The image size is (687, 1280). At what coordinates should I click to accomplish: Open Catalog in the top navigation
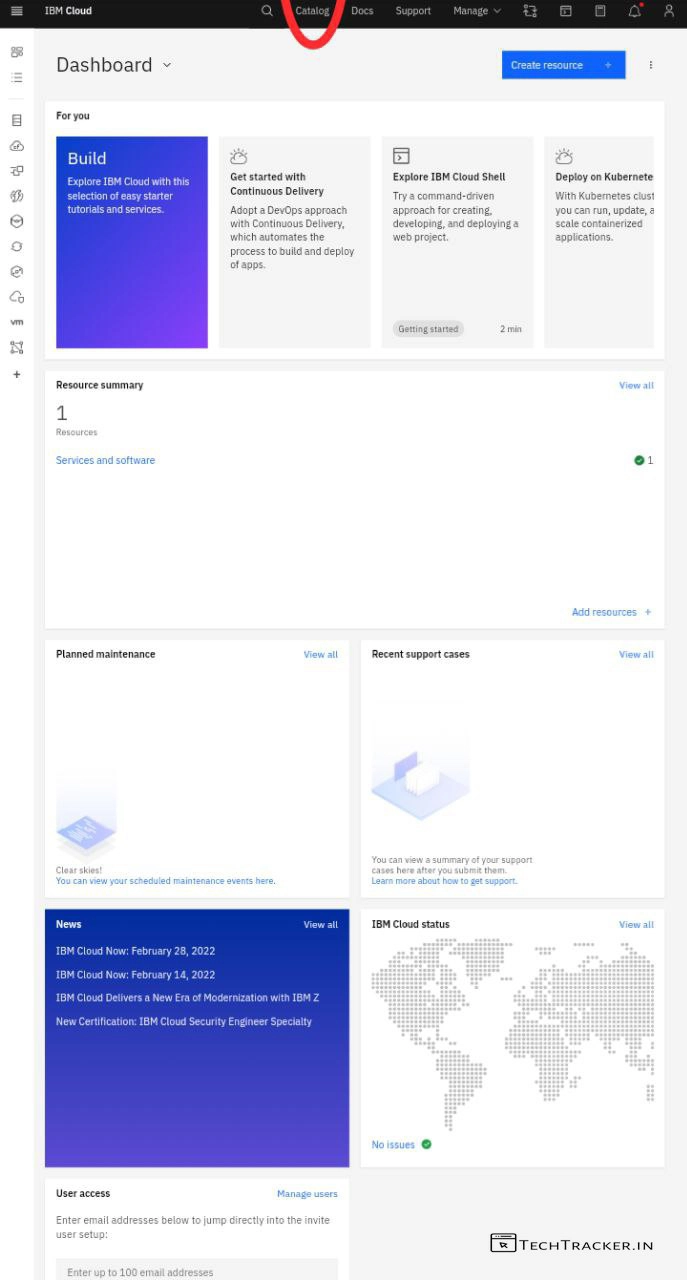(312, 11)
